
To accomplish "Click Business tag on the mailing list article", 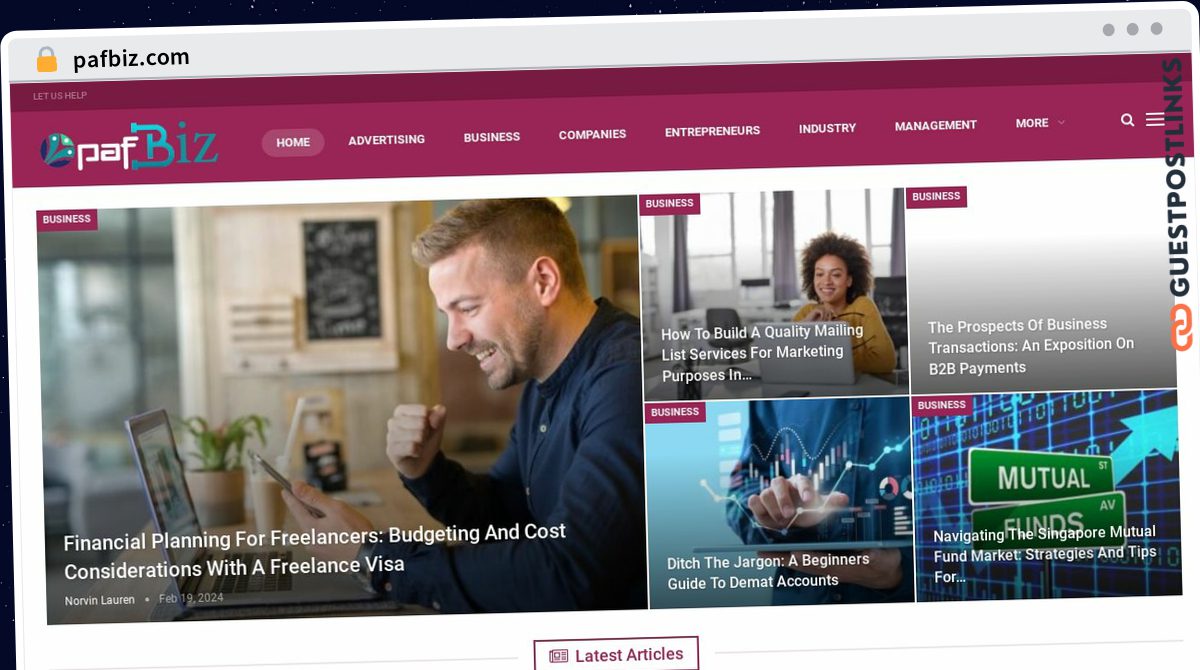I will pyautogui.click(x=669, y=204).
